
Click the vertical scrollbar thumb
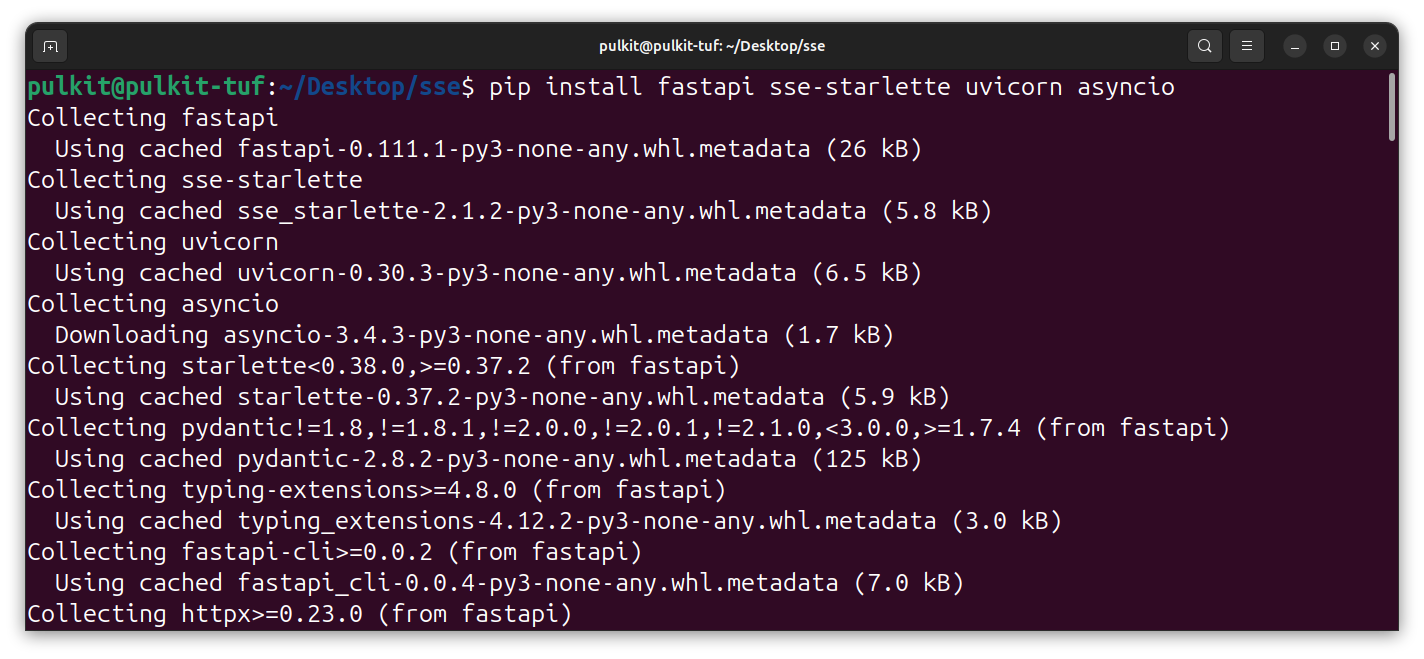click(x=1392, y=106)
